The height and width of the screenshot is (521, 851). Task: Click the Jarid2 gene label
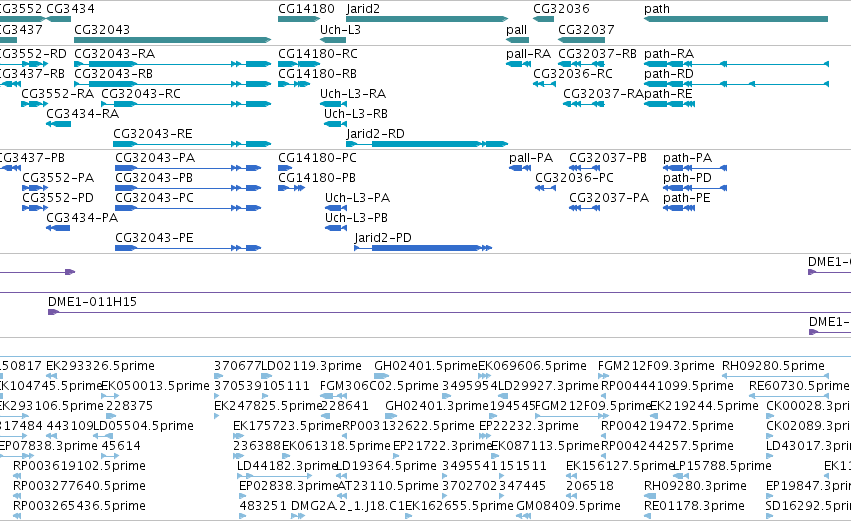363,9
